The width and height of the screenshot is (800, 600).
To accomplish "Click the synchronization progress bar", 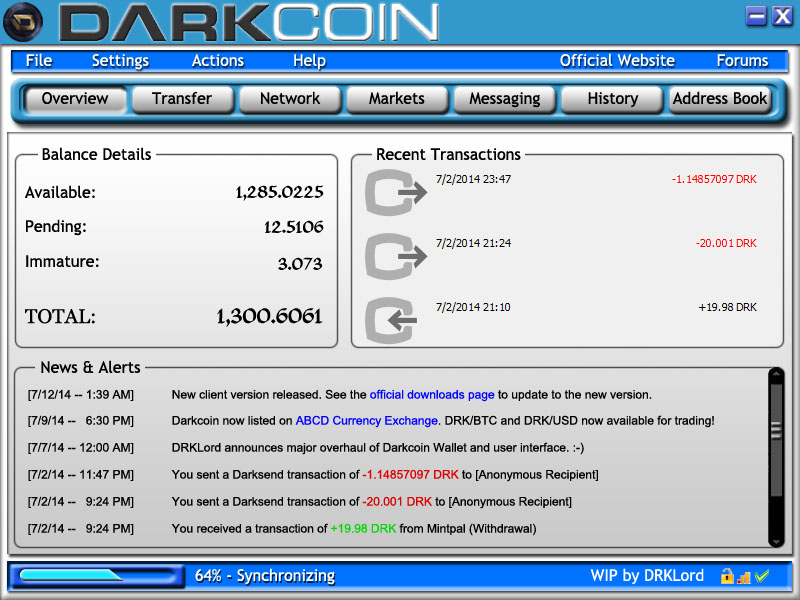I will 97,576.
